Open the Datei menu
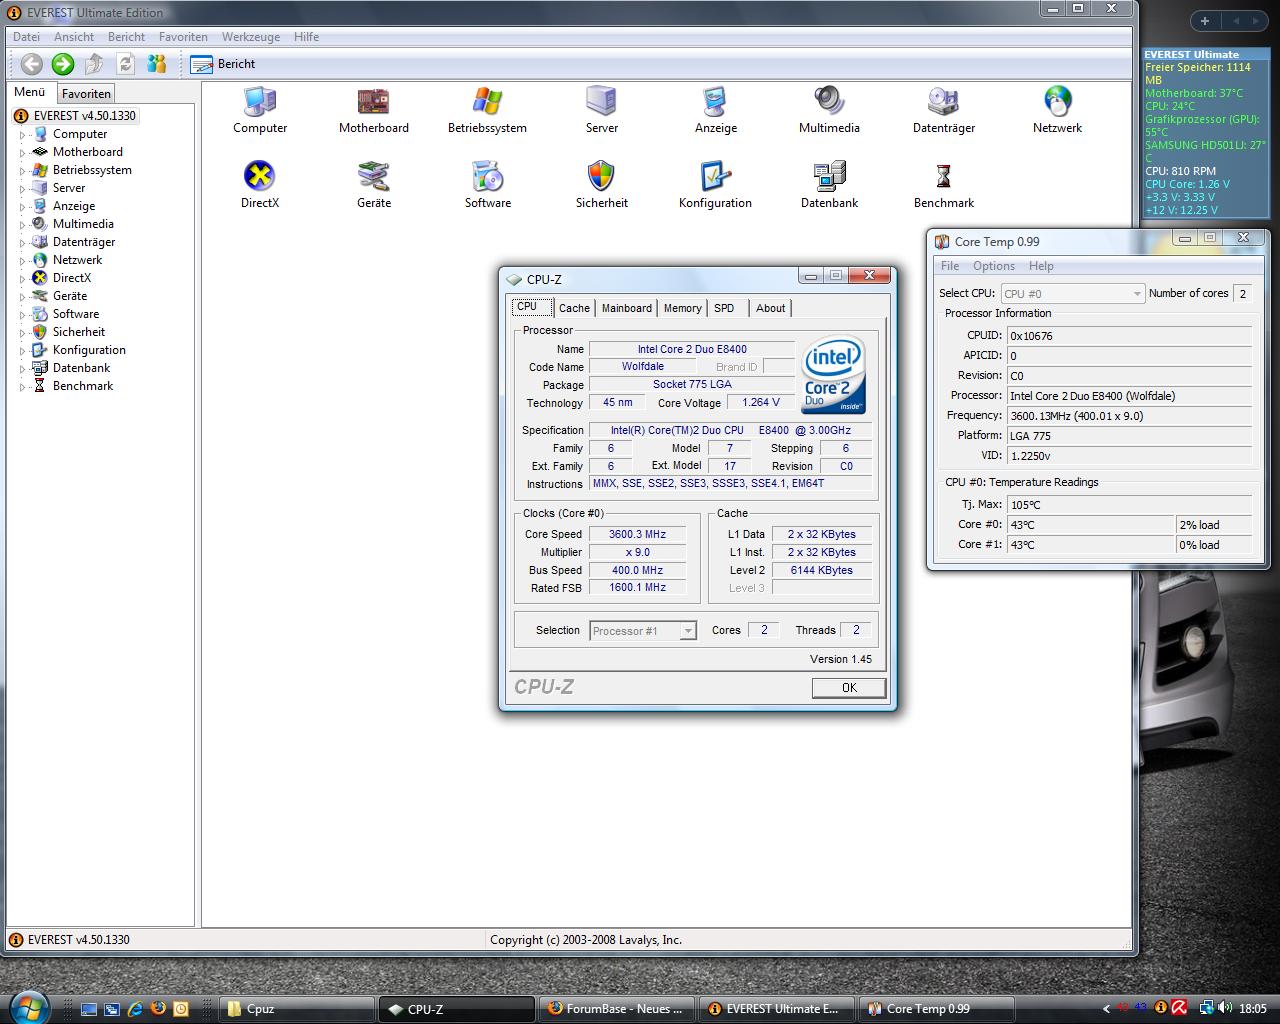1280x1024 pixels. pos(26,37)
